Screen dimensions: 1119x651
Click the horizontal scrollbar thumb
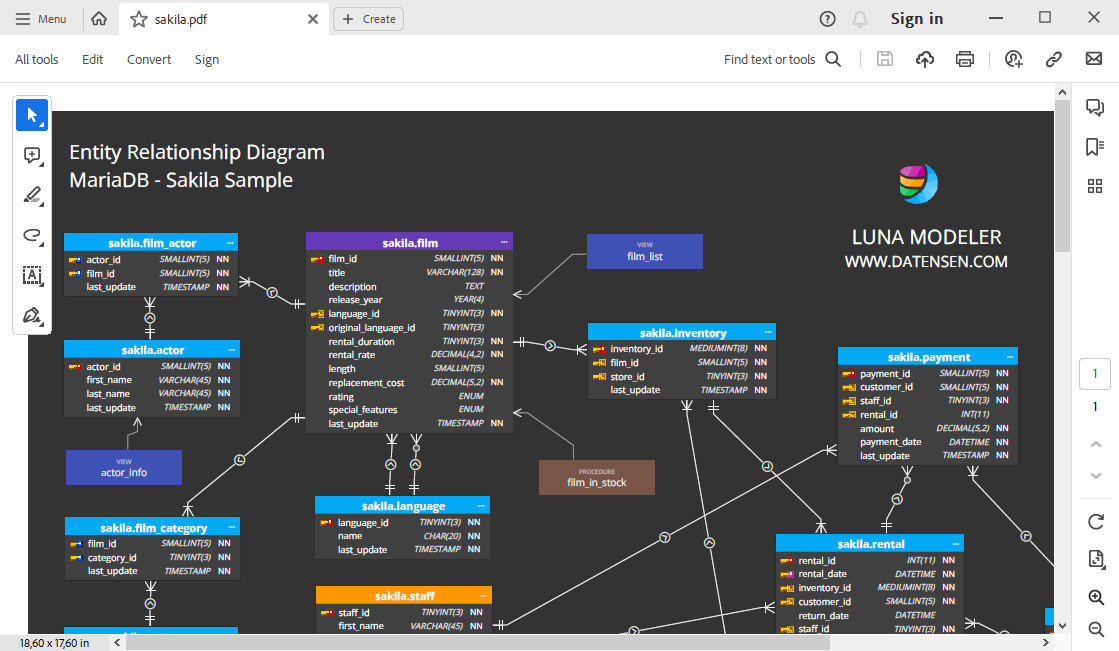[477, 642]
